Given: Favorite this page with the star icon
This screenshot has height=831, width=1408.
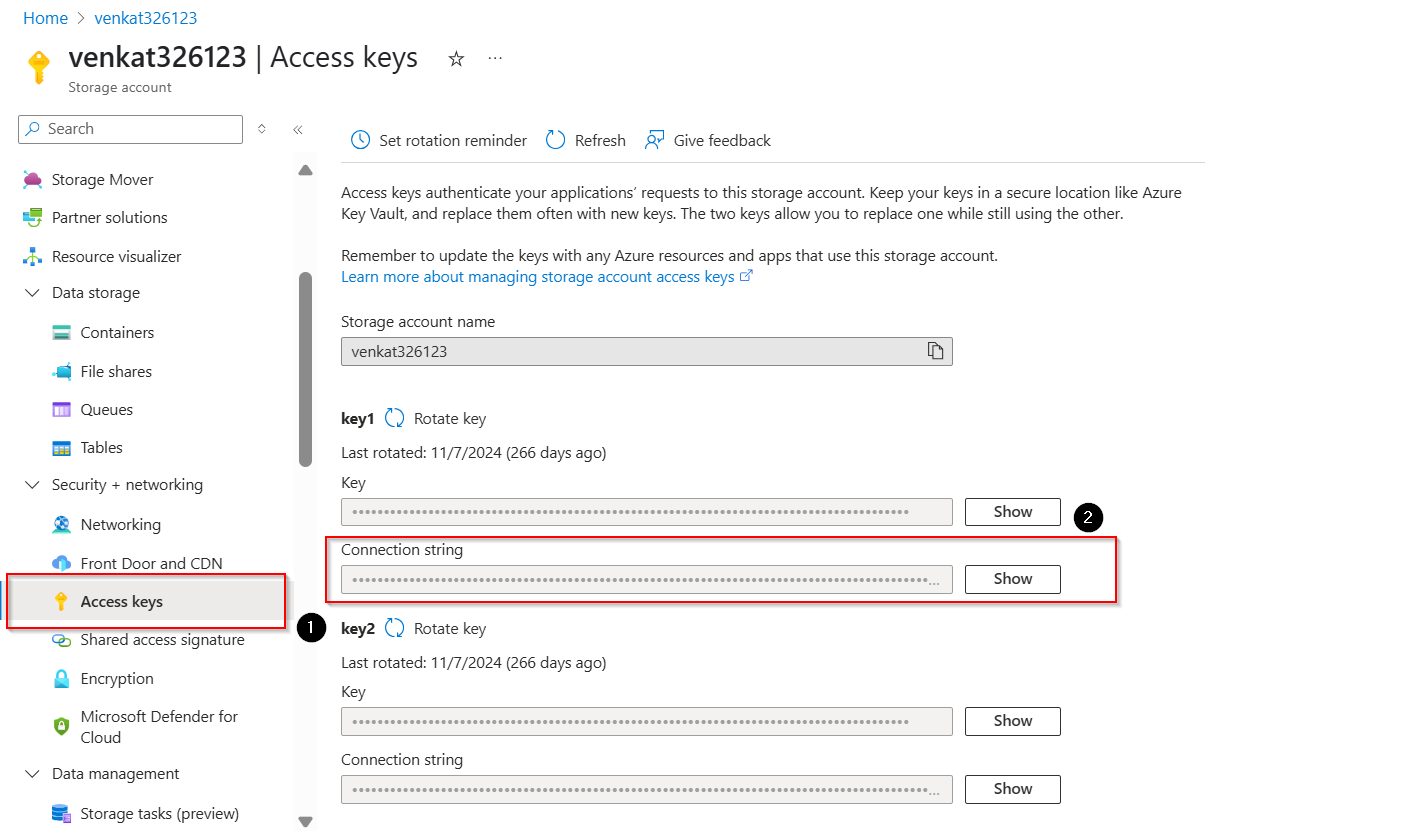Looking at the screenshot, I should (456, 59).
